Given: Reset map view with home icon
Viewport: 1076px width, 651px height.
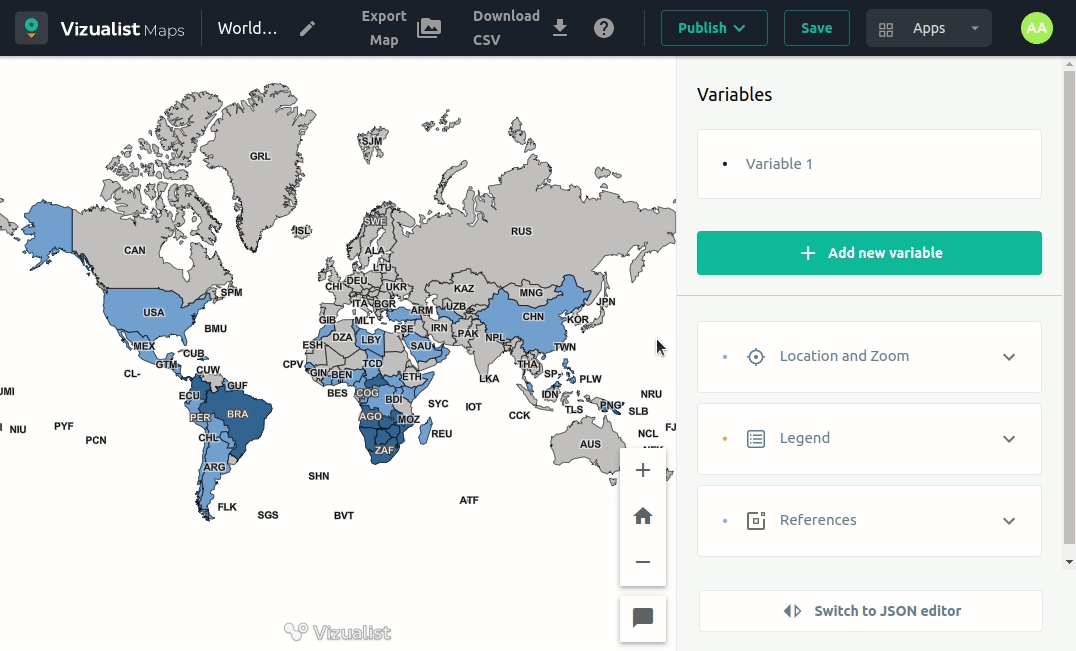Looking at the screenshot, I should 643,516.
